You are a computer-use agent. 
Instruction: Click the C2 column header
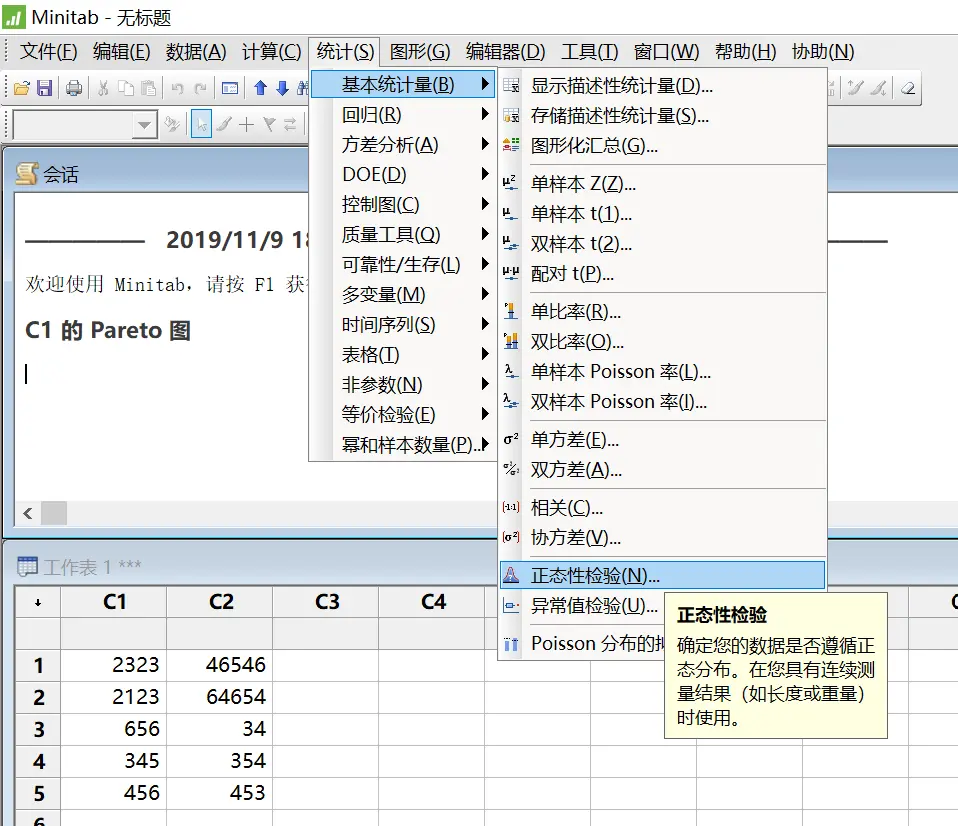pyautogui.click(x=220, y=602)
